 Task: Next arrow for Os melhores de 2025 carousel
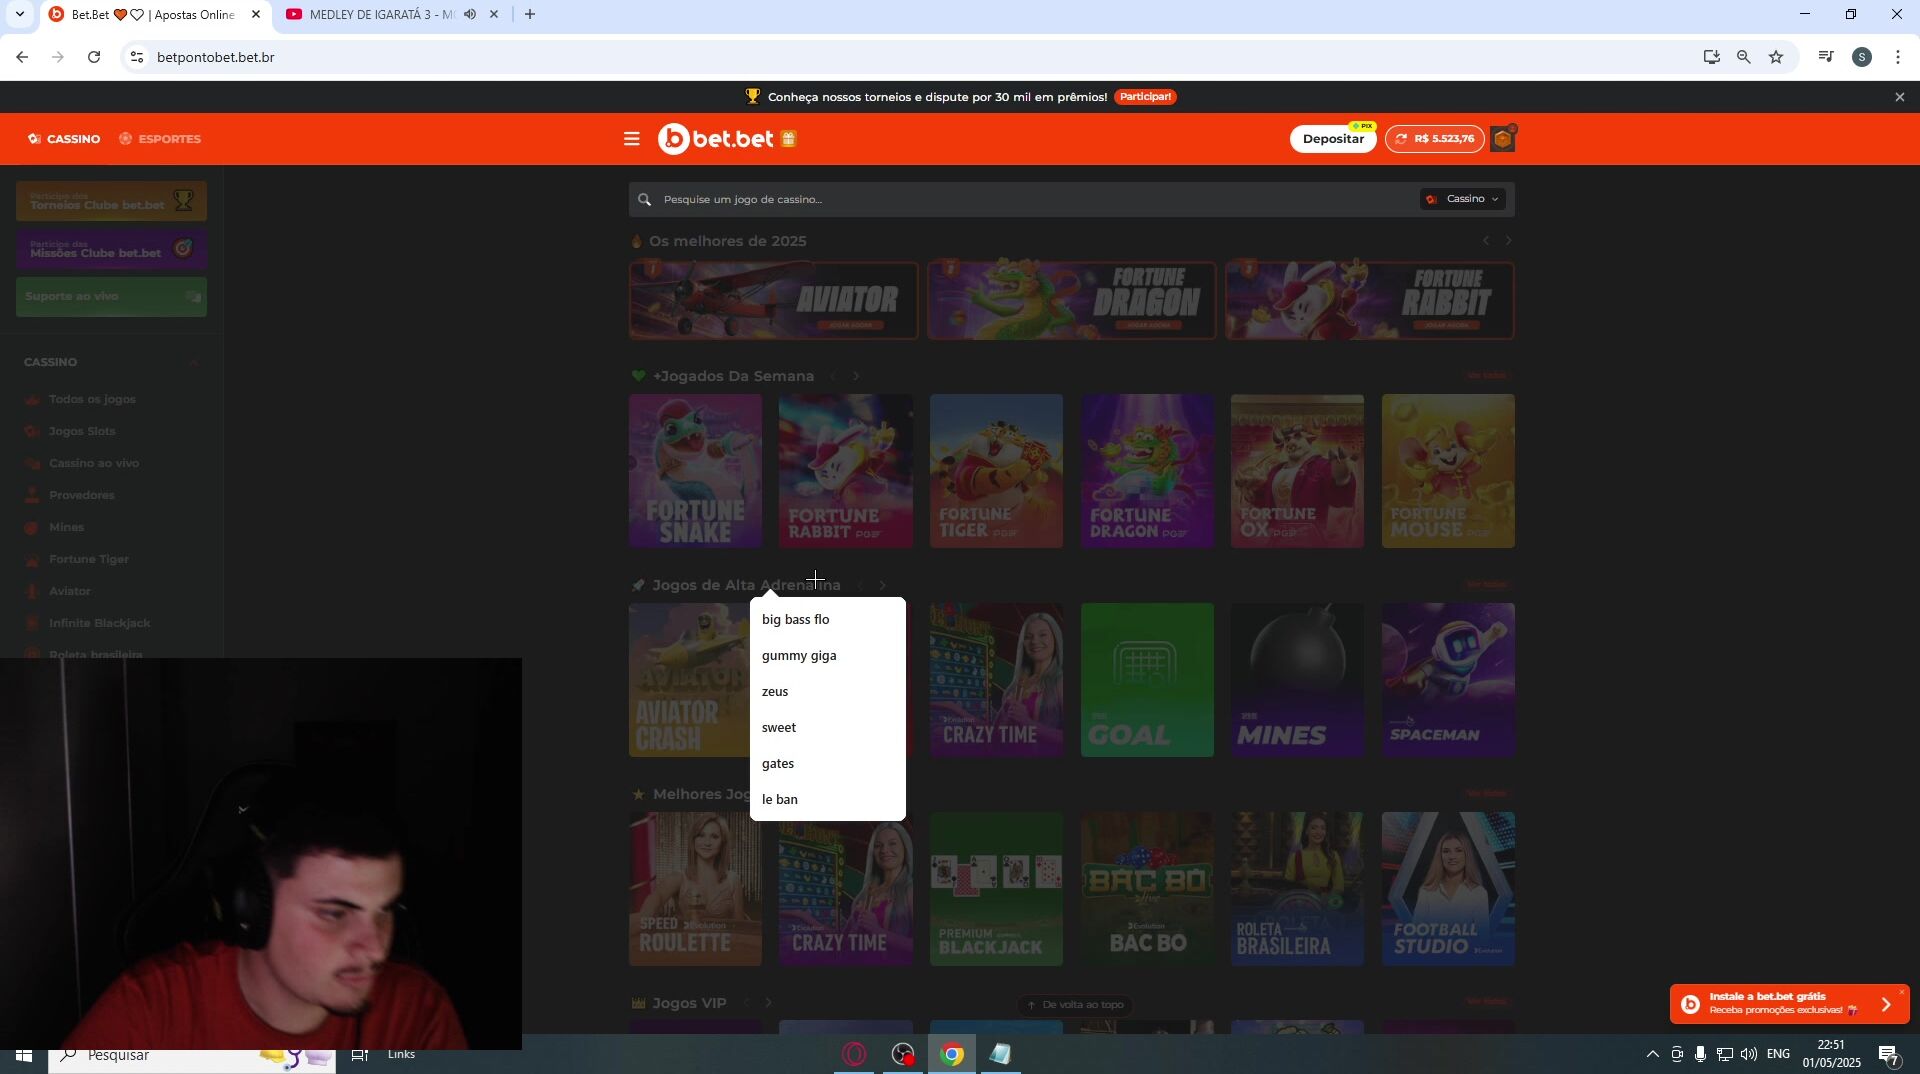click(x=1508, y=241)
